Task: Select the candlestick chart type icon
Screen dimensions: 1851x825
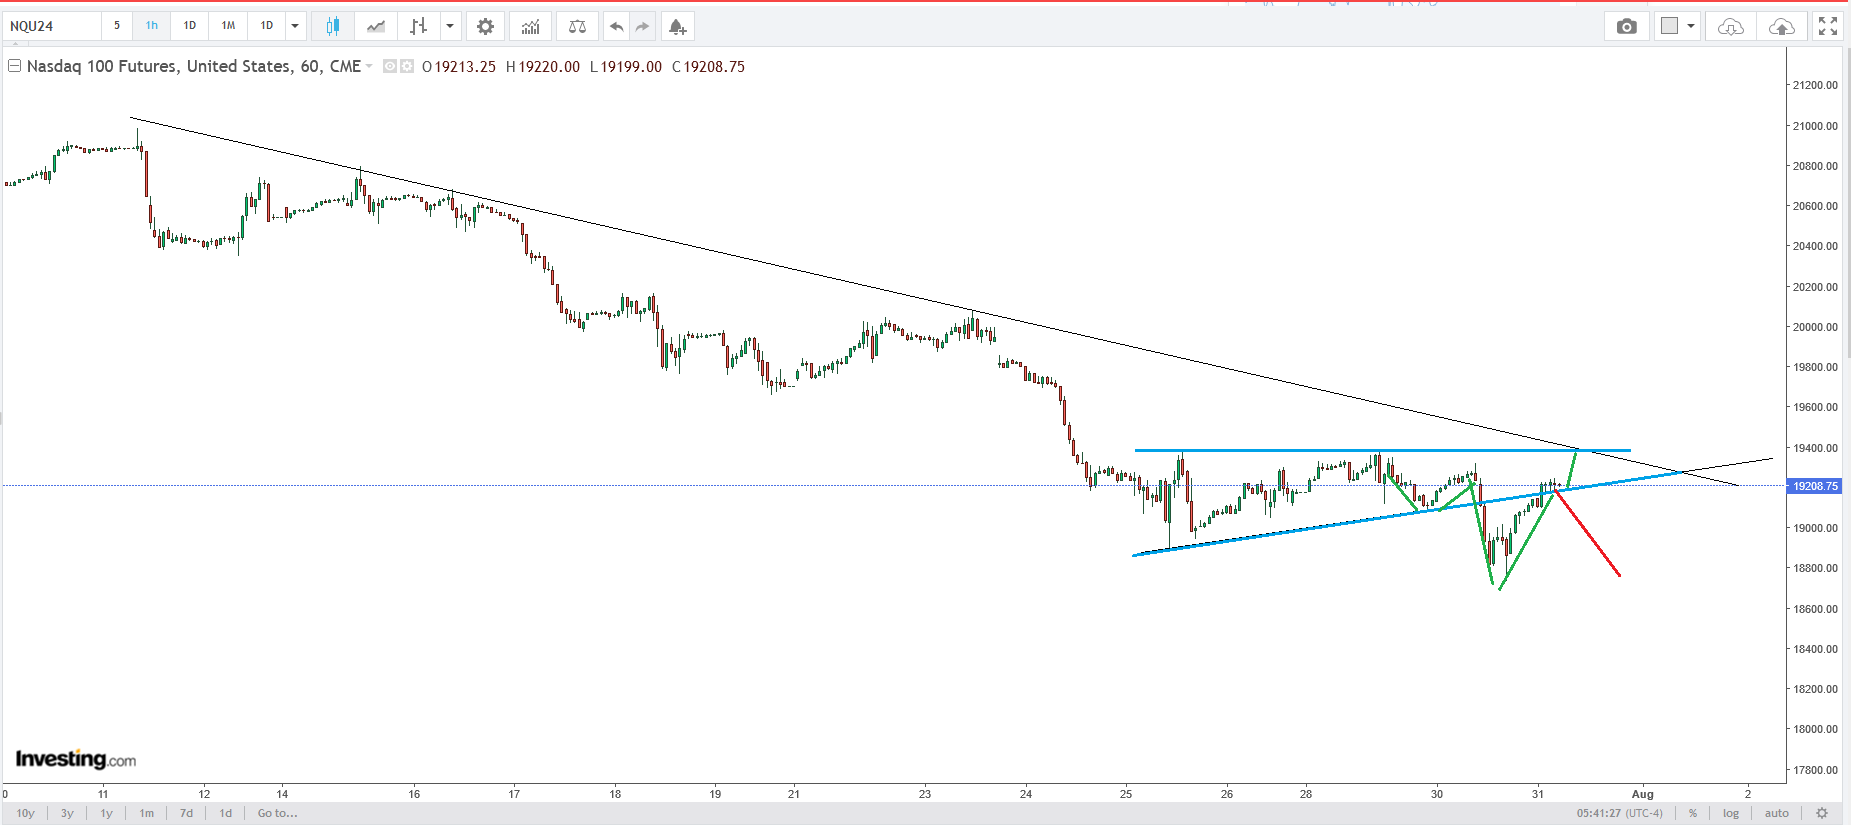Action: pyautogui.click(x=332, y=26)
